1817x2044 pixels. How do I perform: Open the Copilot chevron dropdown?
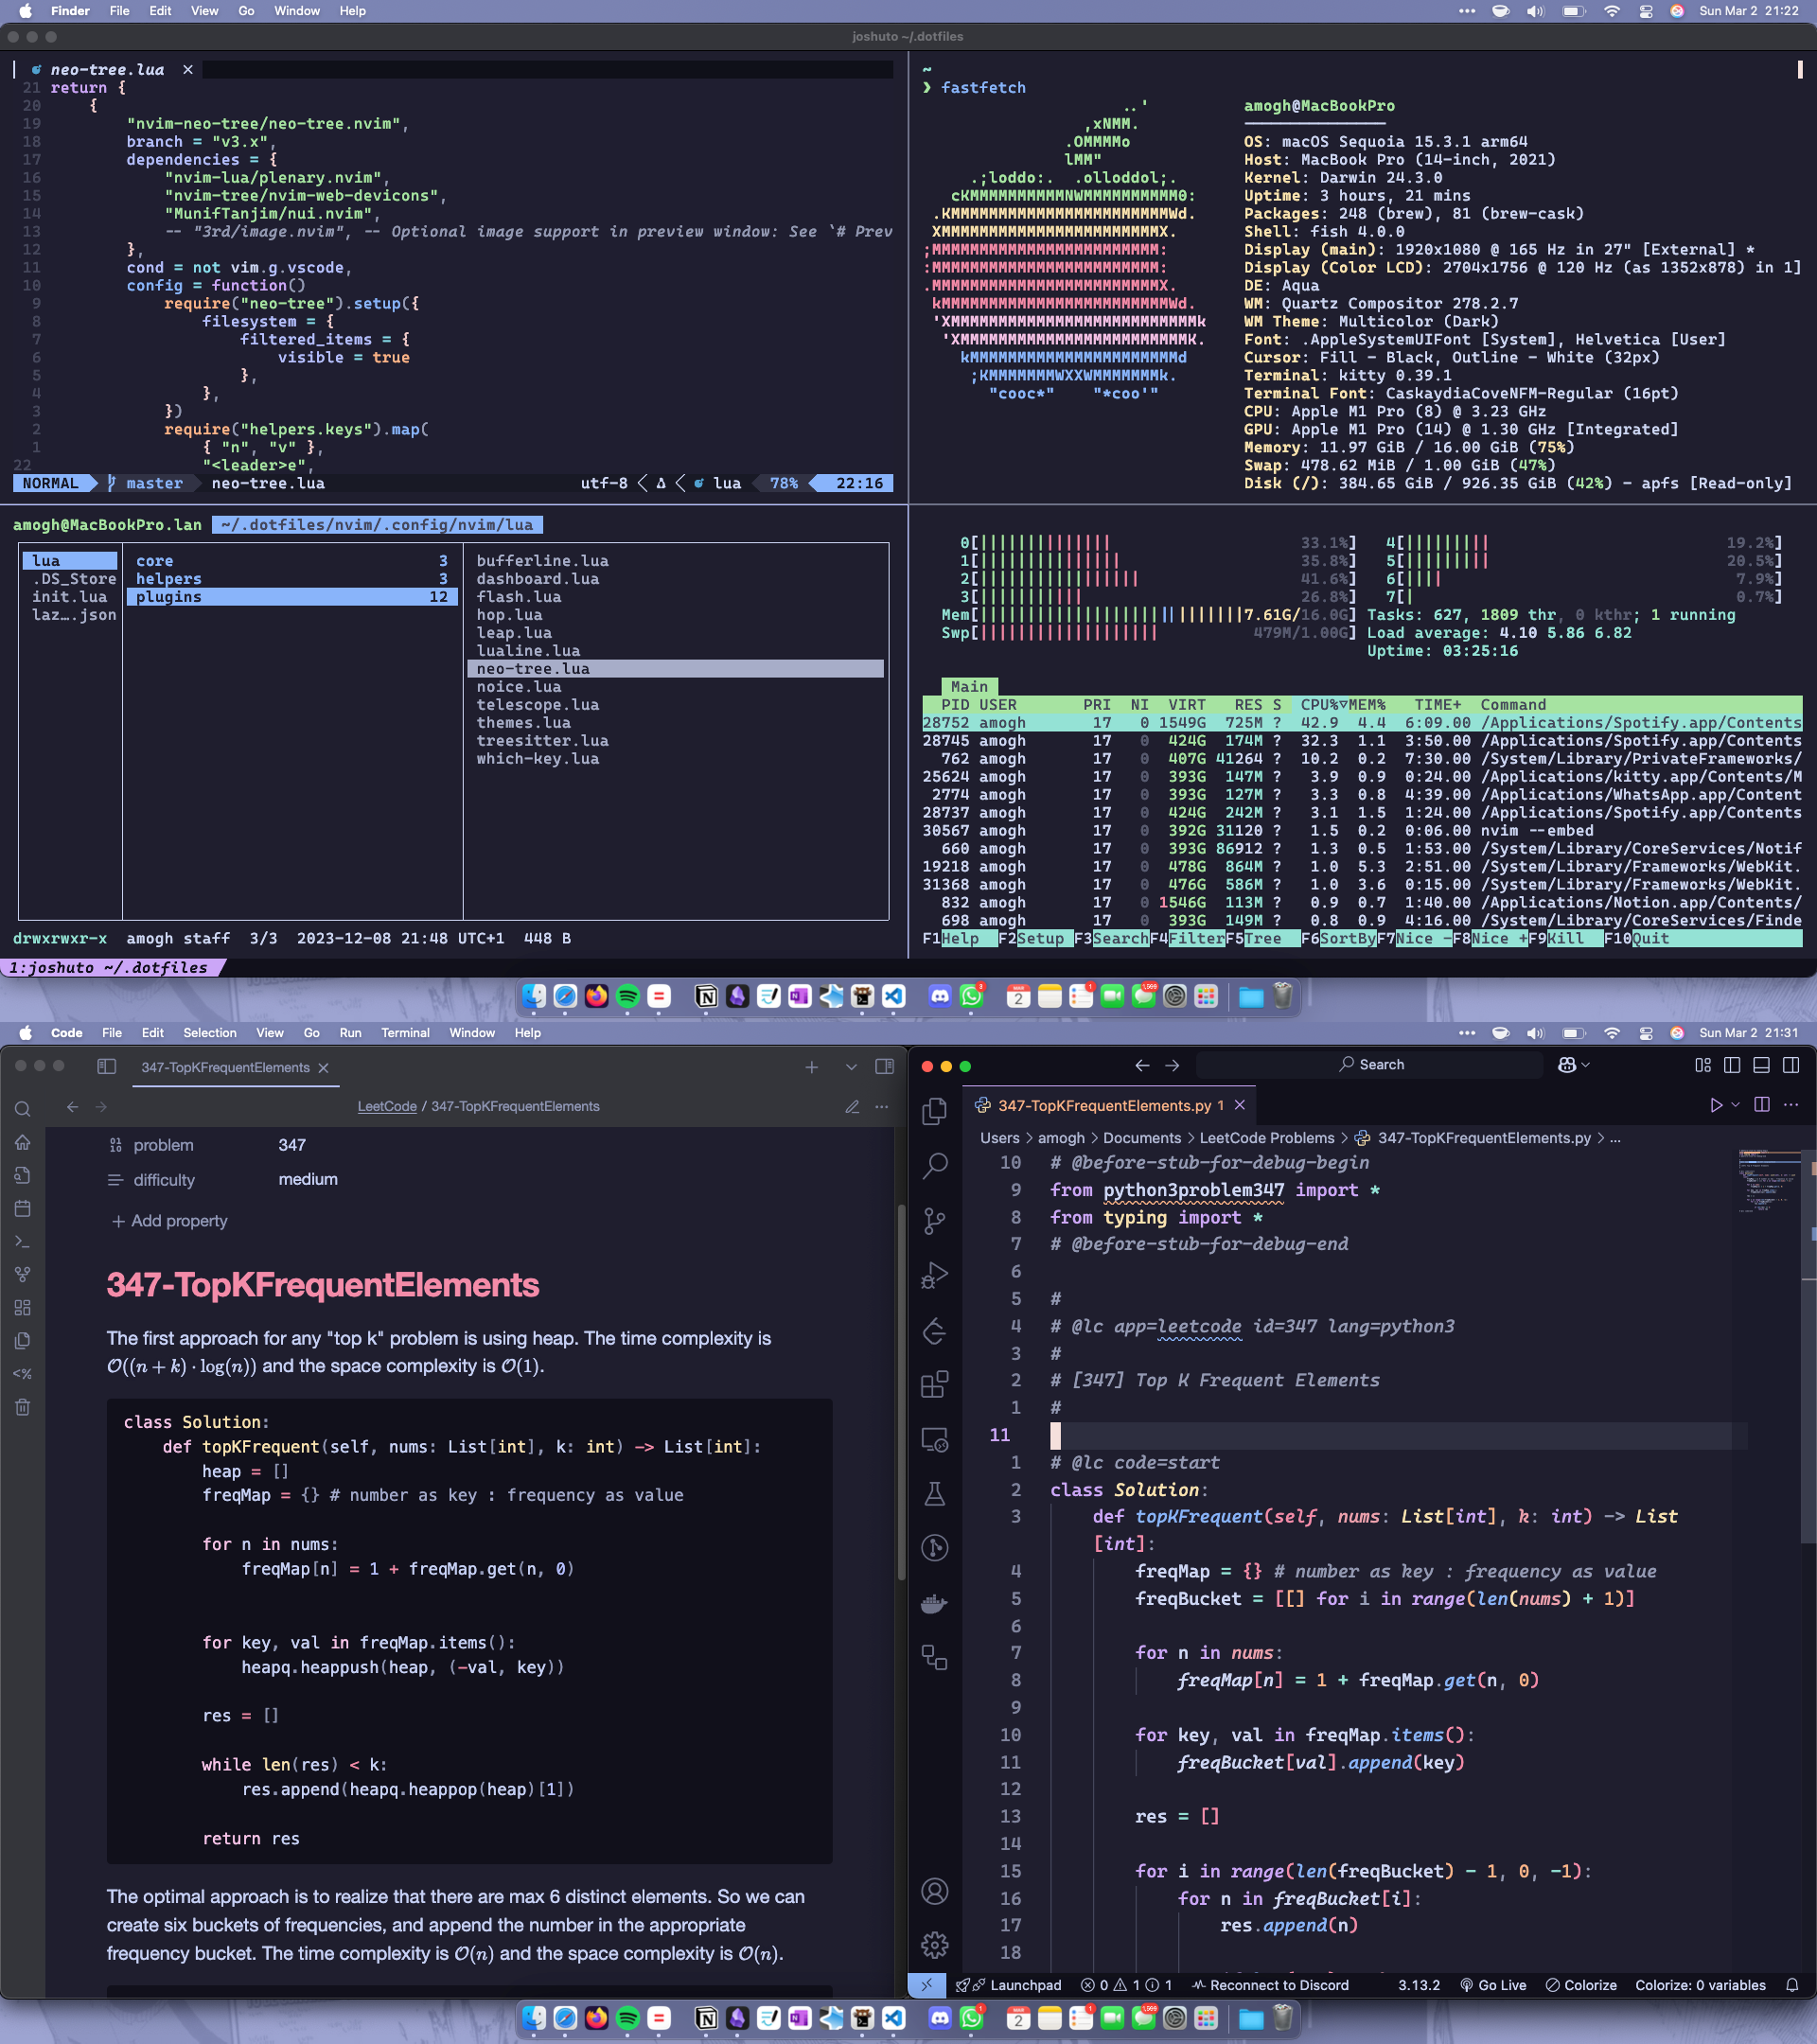(x=1586, y=1065)
